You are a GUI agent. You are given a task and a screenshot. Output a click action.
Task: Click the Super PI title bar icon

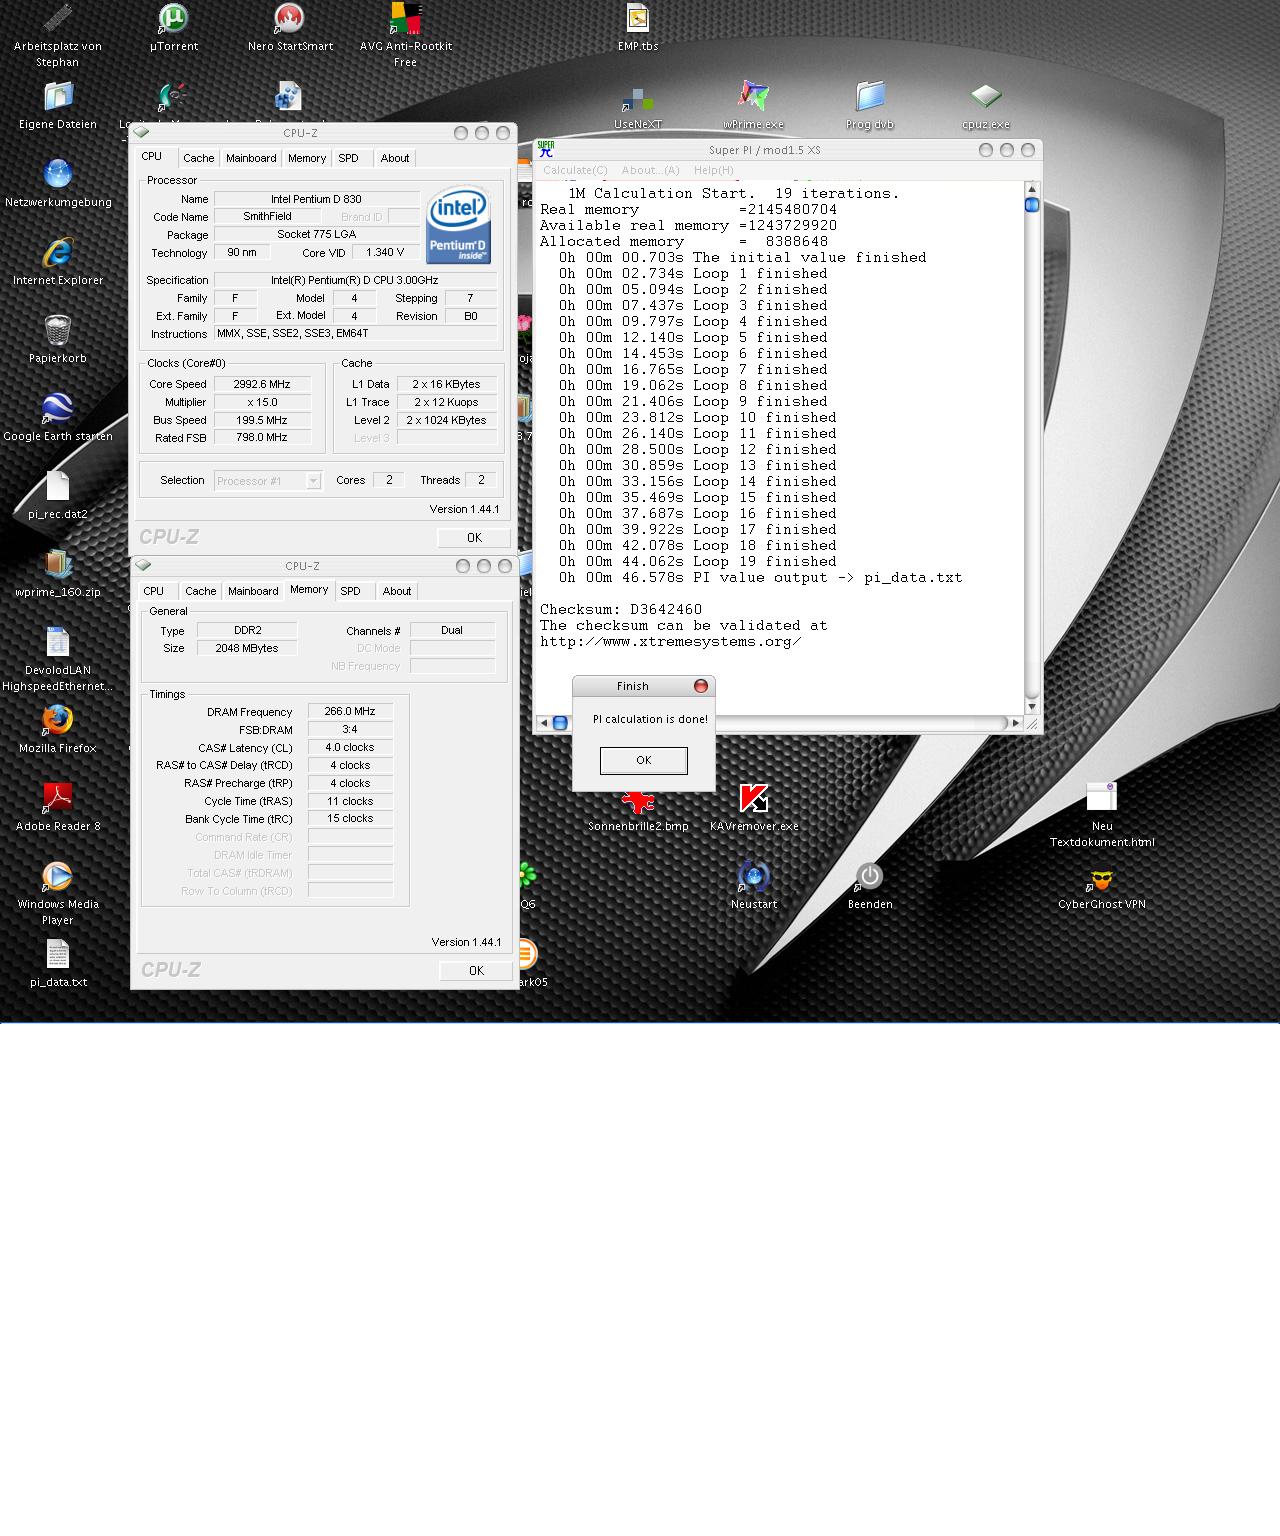point(546,149)
